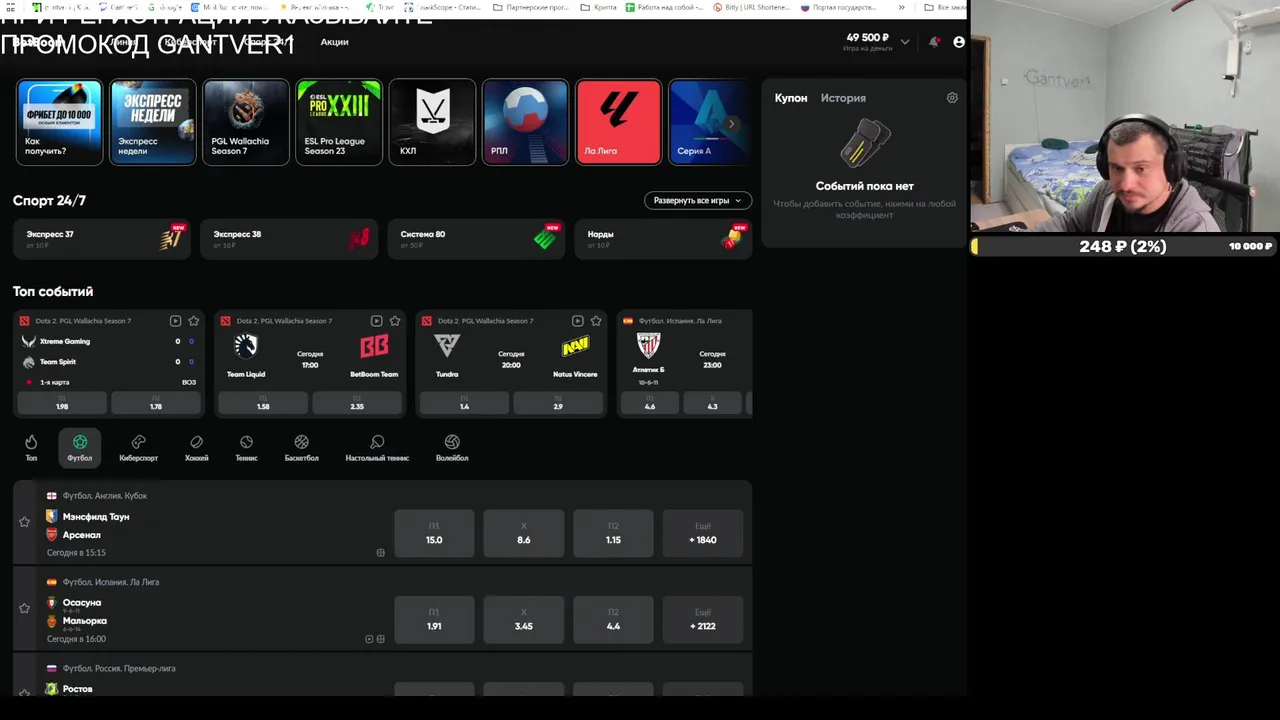Image resolution: width=1280 pixels, height=720 pixels.
Task: Open the notifications bell icon
Action: click(x=934, y=42)
